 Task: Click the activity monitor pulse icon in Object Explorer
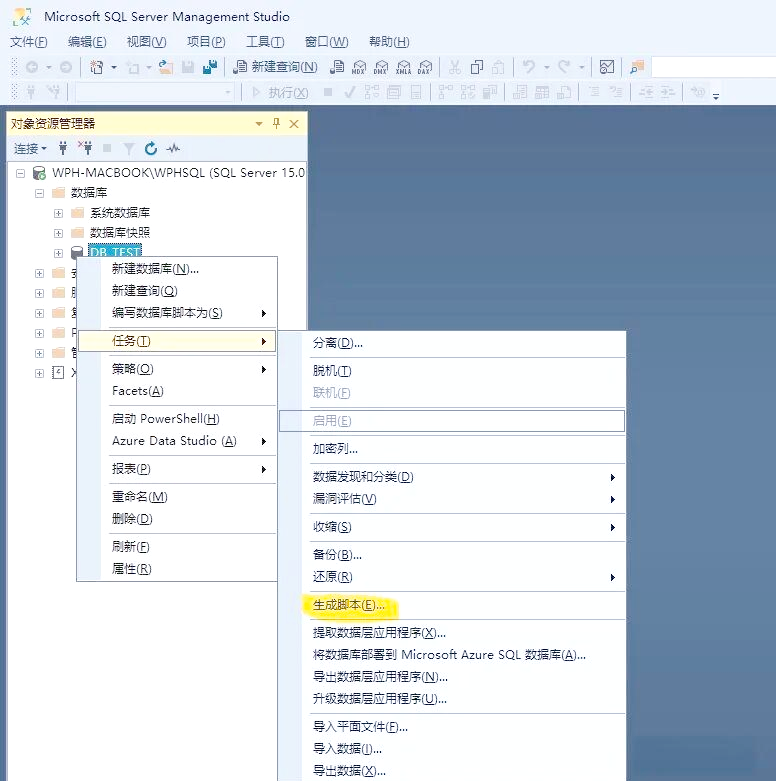(173, 148)
